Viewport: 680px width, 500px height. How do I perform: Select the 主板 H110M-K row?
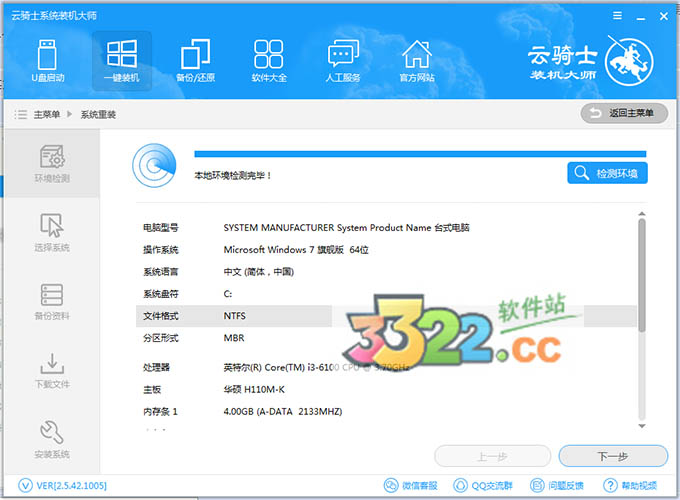386,389
